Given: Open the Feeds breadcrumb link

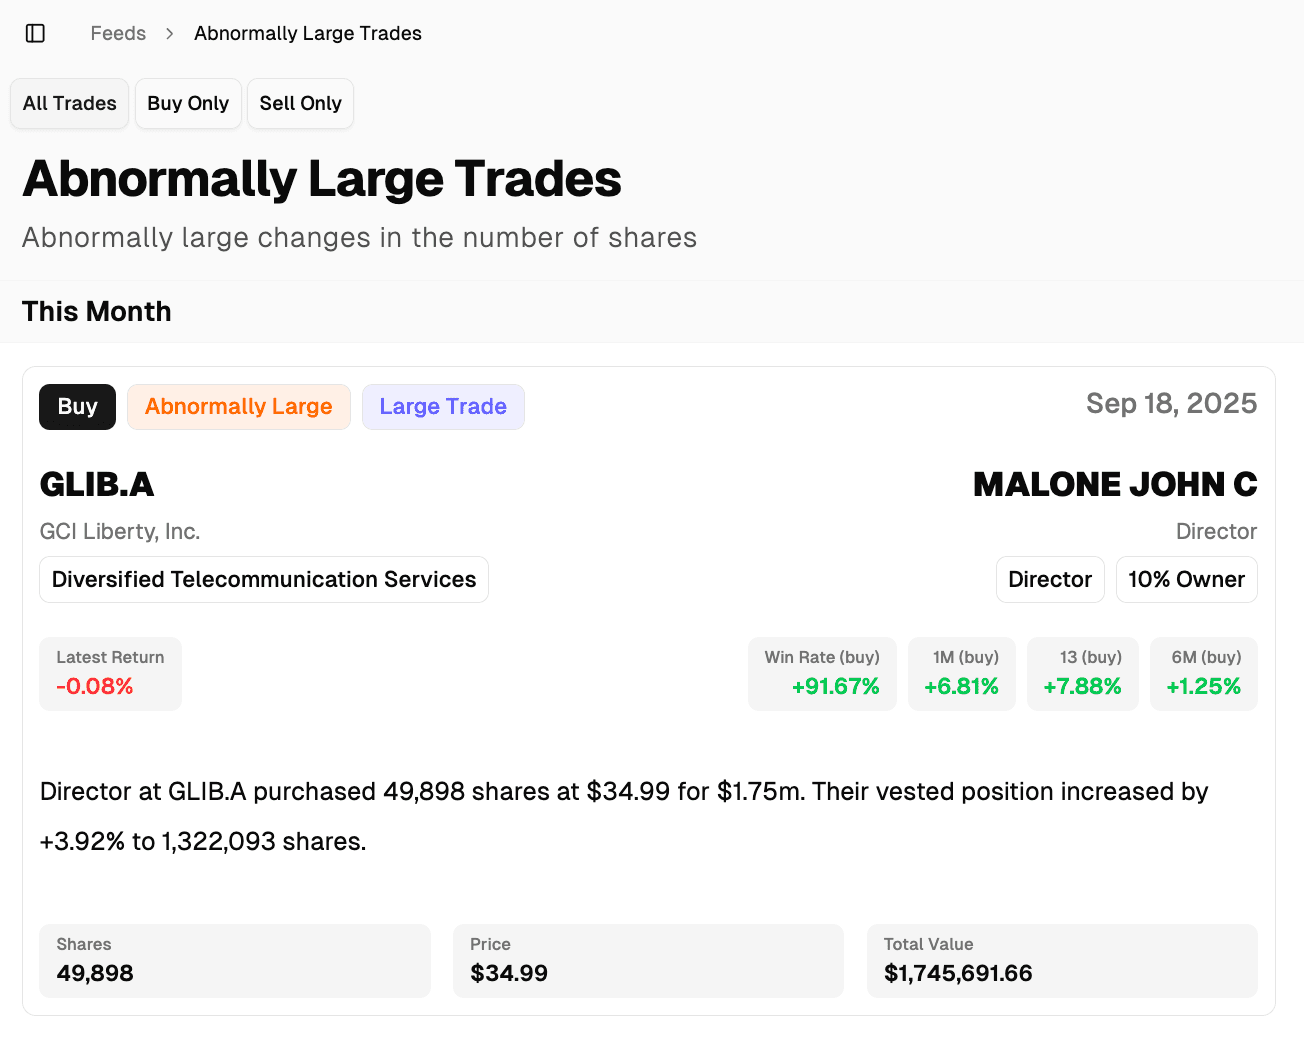Looking at the screenshot, I should tap(117, 33).
